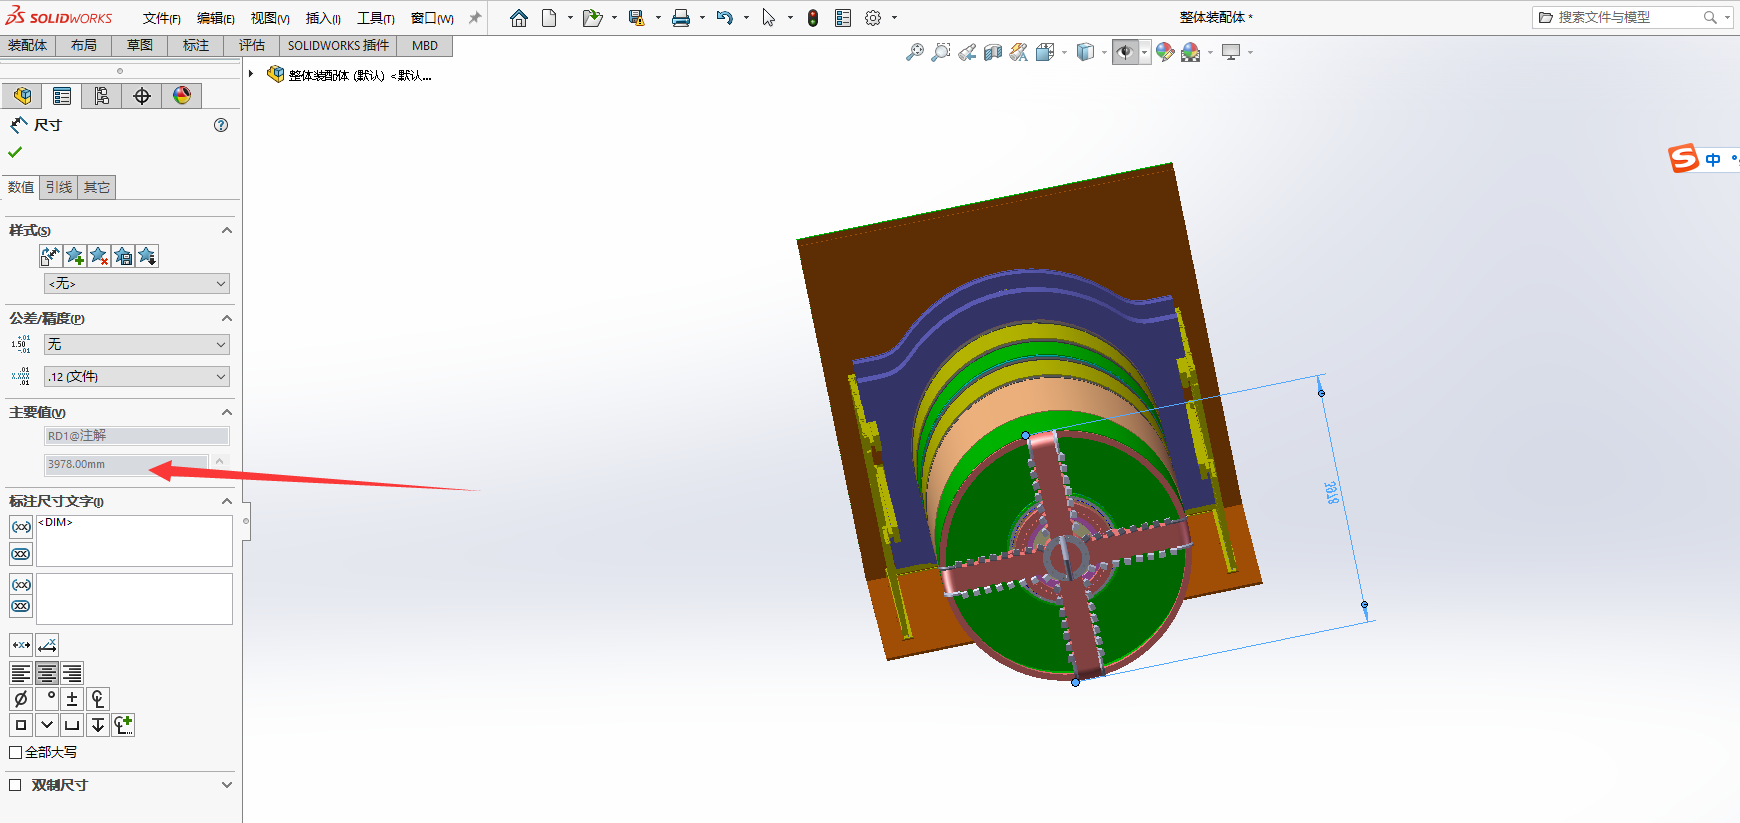The width and height of the screenshot is (1740, 823).
Task: Switch to PropertyManager tab icon
Action: (x=62, y=96)
